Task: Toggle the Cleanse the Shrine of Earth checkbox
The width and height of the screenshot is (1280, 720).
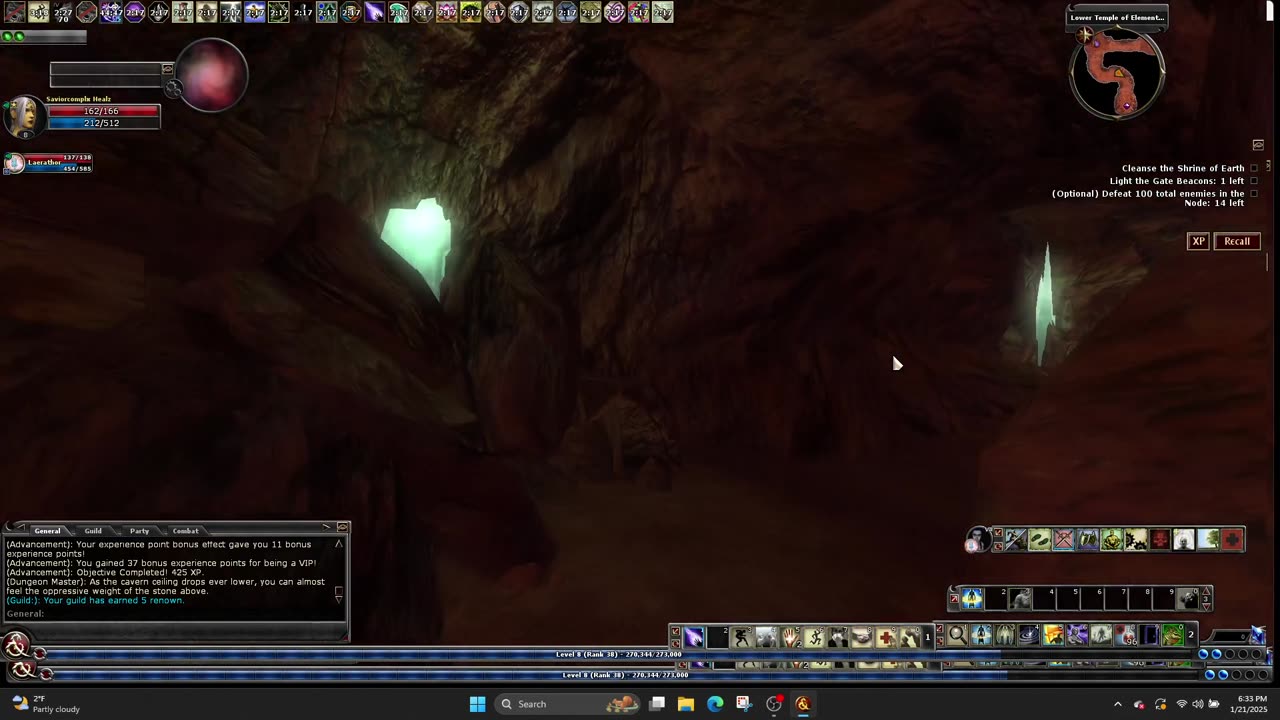Action: 1254,168
